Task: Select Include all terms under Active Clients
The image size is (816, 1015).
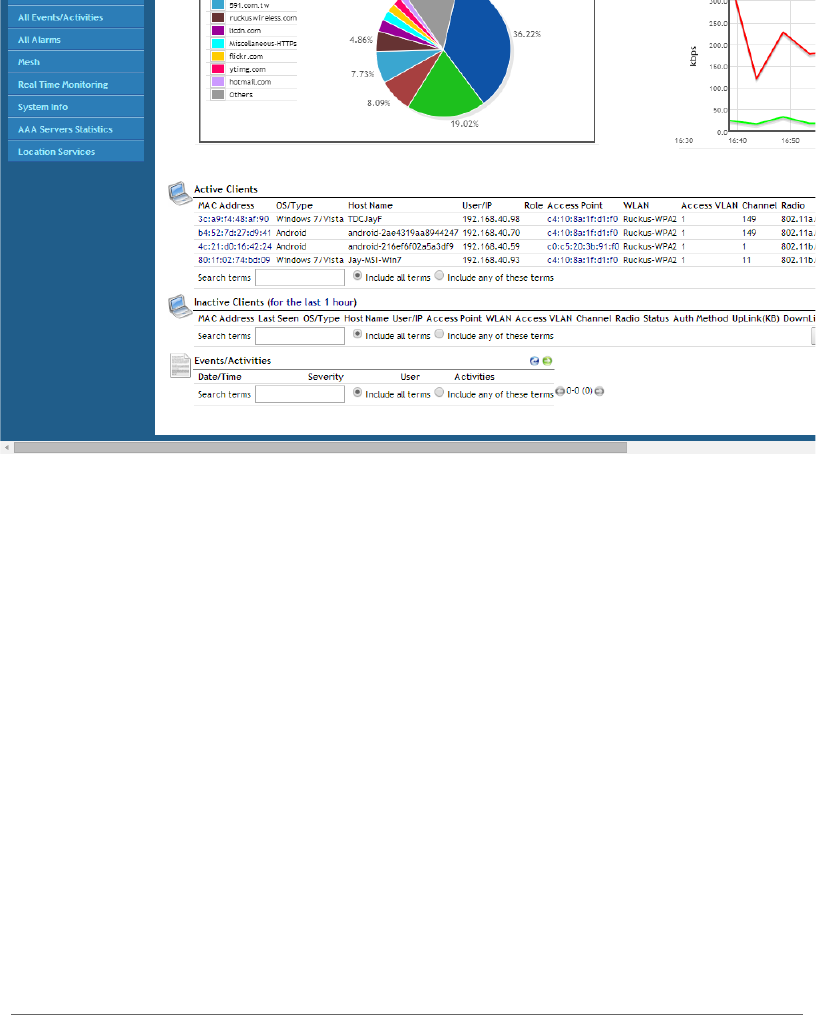Action: [357, 276]
